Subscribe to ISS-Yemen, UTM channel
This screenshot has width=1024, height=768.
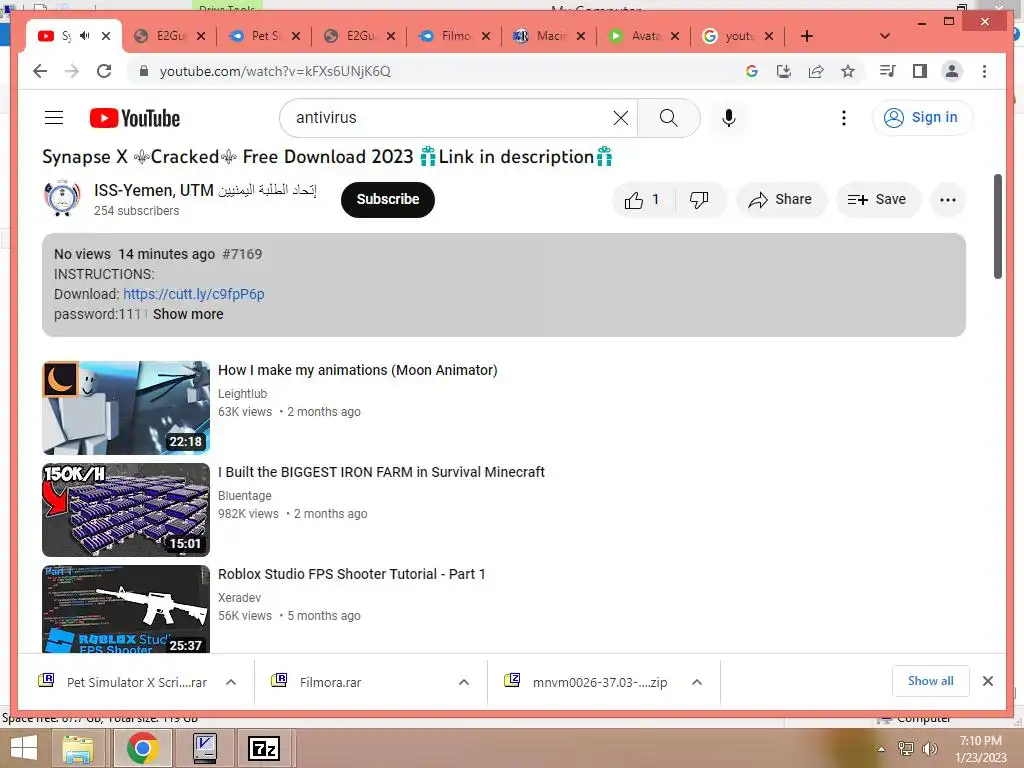(388, 200)
